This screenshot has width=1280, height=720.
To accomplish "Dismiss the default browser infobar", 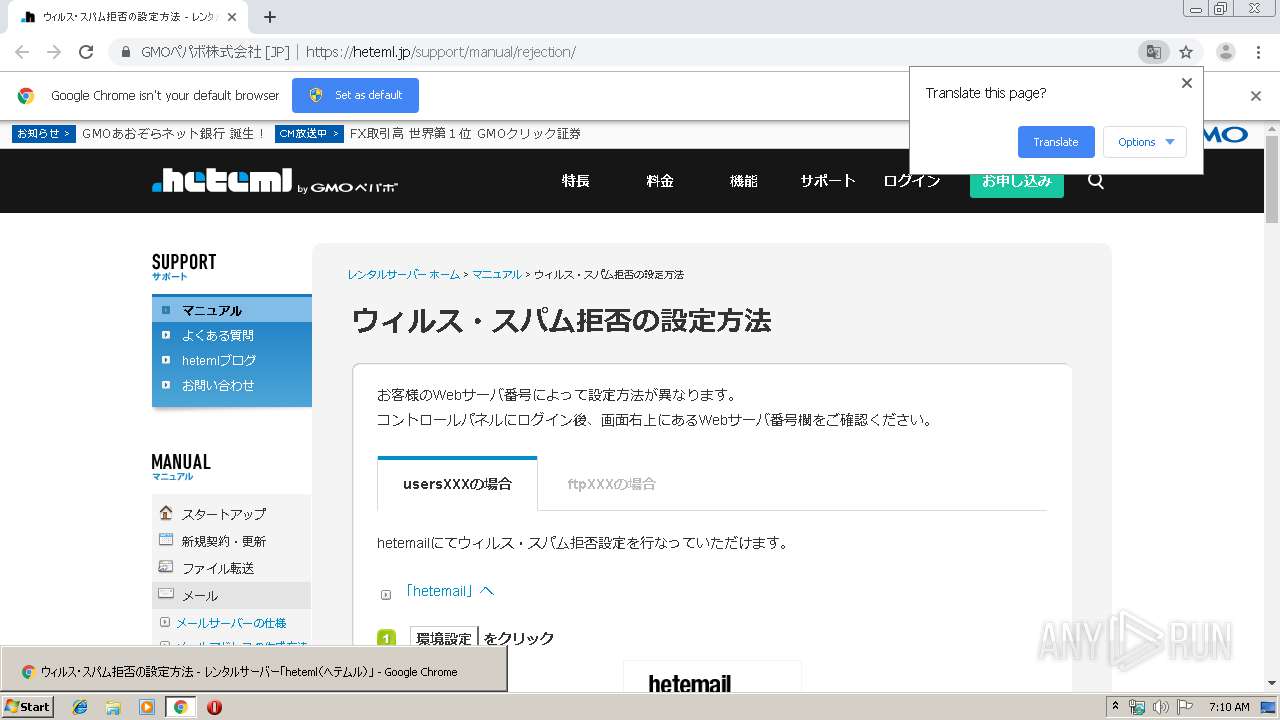I will click(x=1256, y=96).
